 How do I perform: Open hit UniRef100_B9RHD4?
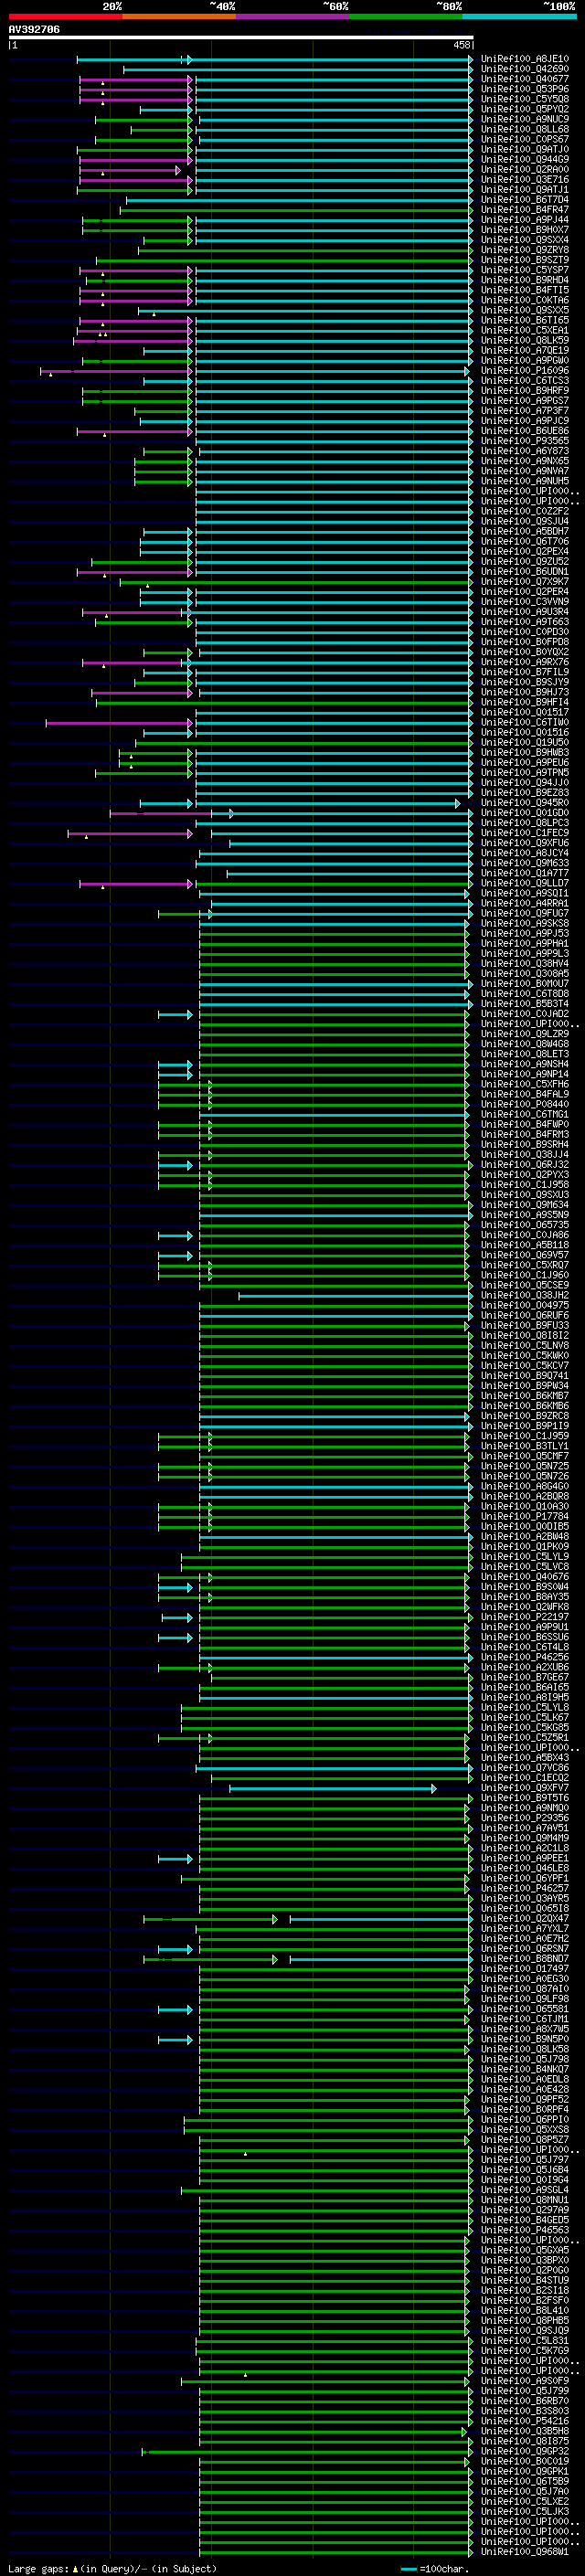pos(524,280)
